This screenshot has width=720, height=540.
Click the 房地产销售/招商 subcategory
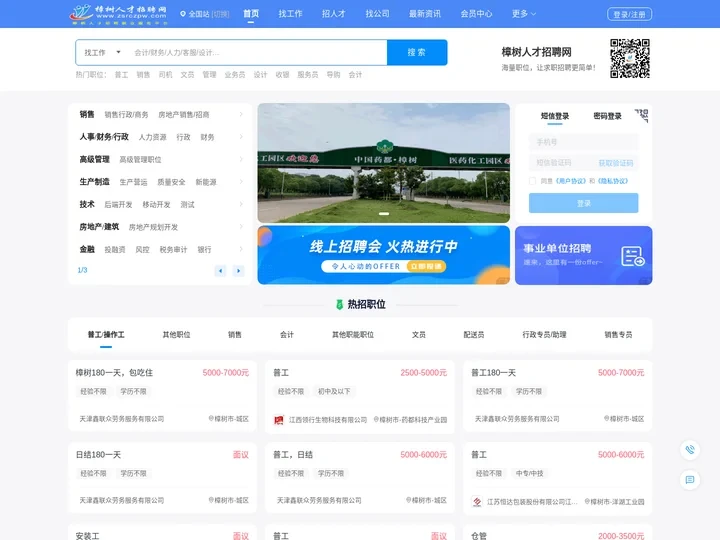(x=184, y=115)
